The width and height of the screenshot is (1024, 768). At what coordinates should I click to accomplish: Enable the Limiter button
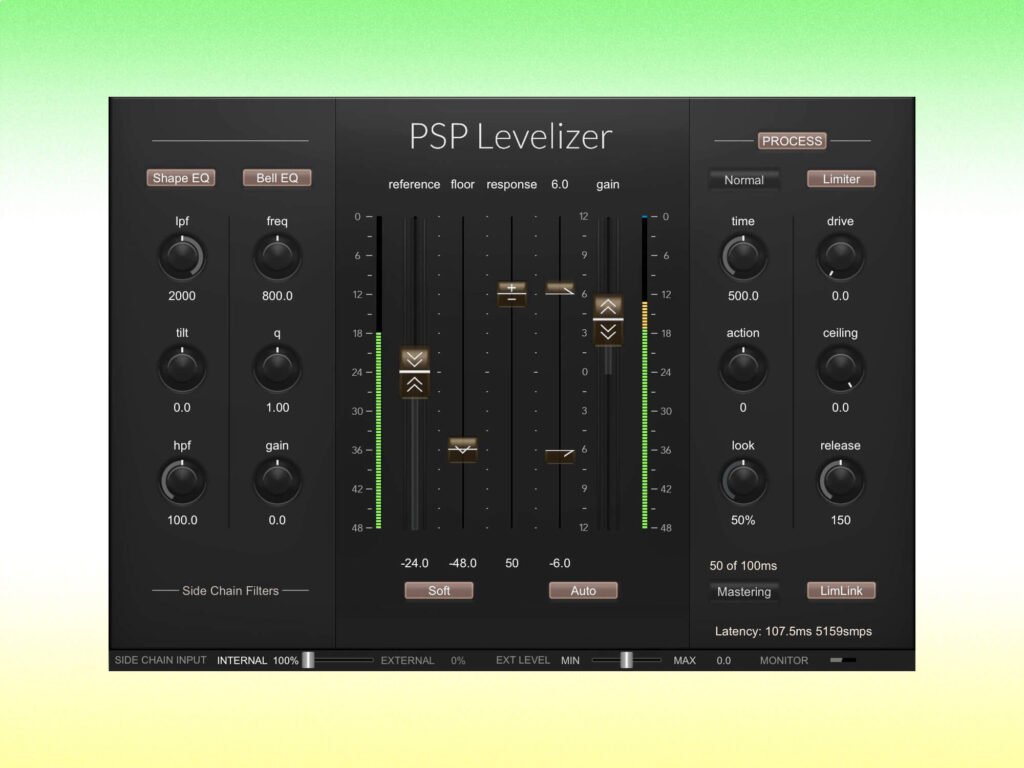841,179
